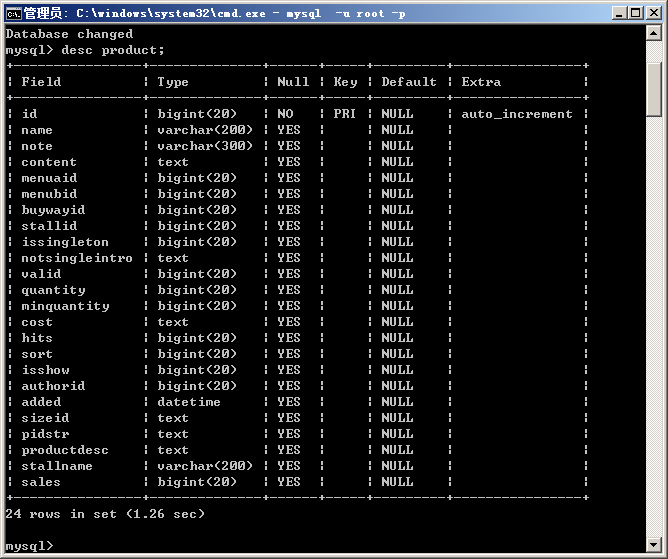Screen dimensions: 668x559
Task: Click the 'desc product;' command text
Action: pos(113,50)
